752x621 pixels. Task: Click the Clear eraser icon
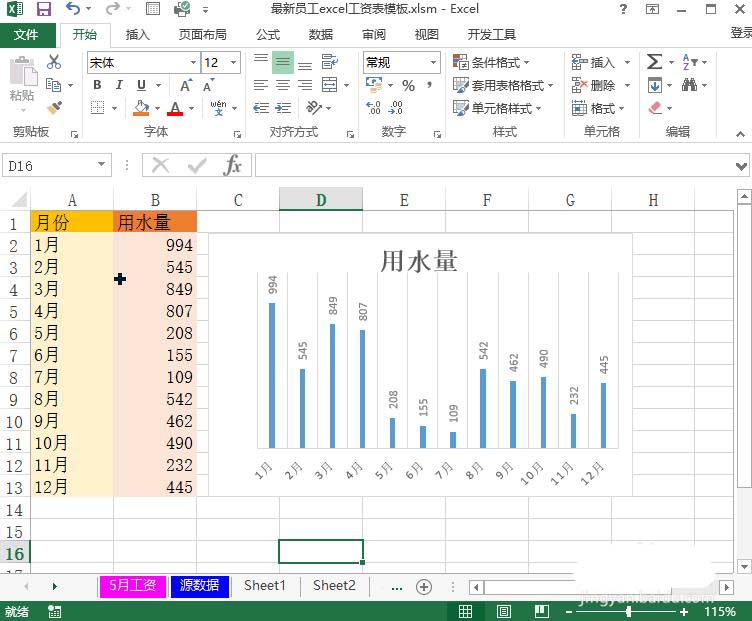tap(655, 108)
